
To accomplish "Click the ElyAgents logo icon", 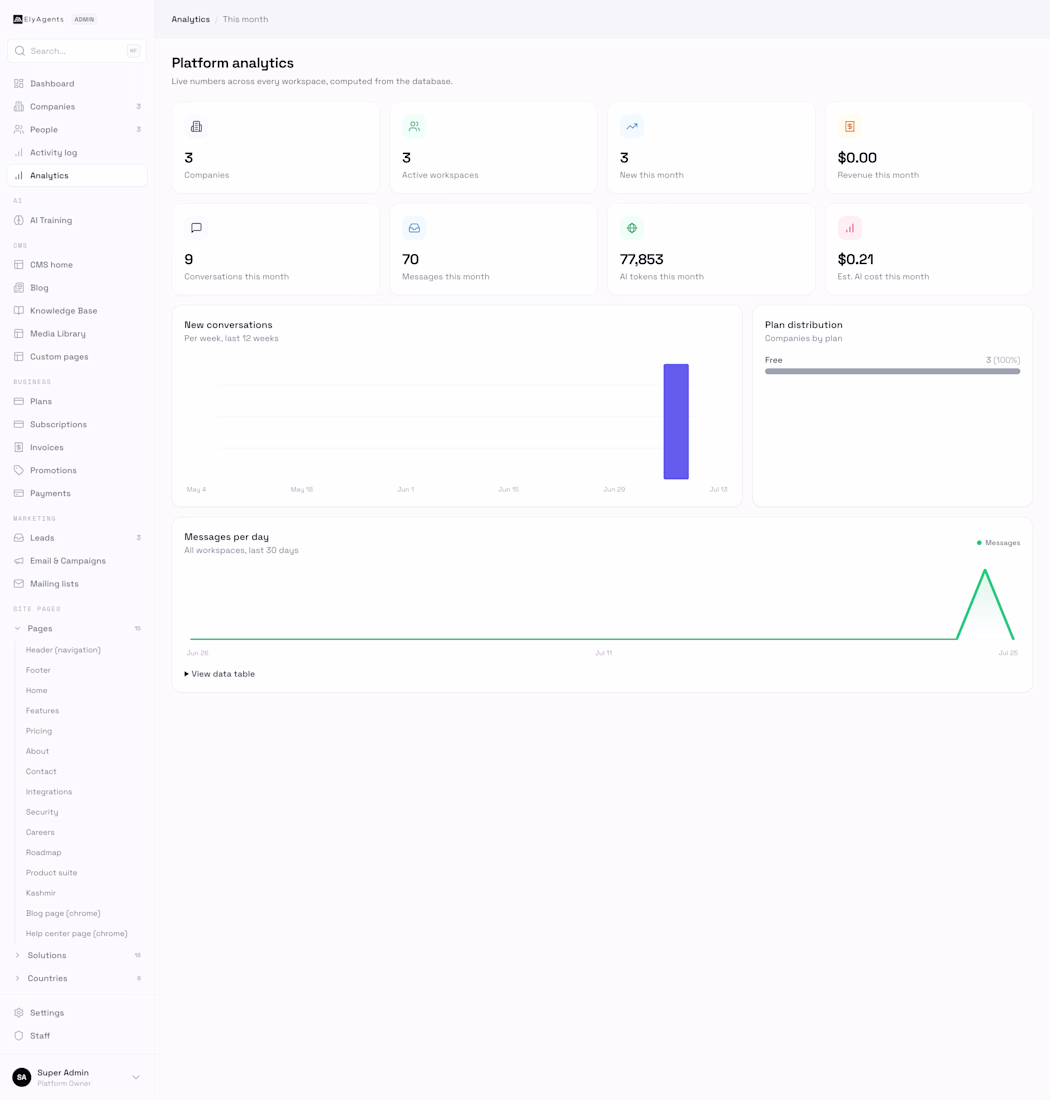I will coord(18,20).
